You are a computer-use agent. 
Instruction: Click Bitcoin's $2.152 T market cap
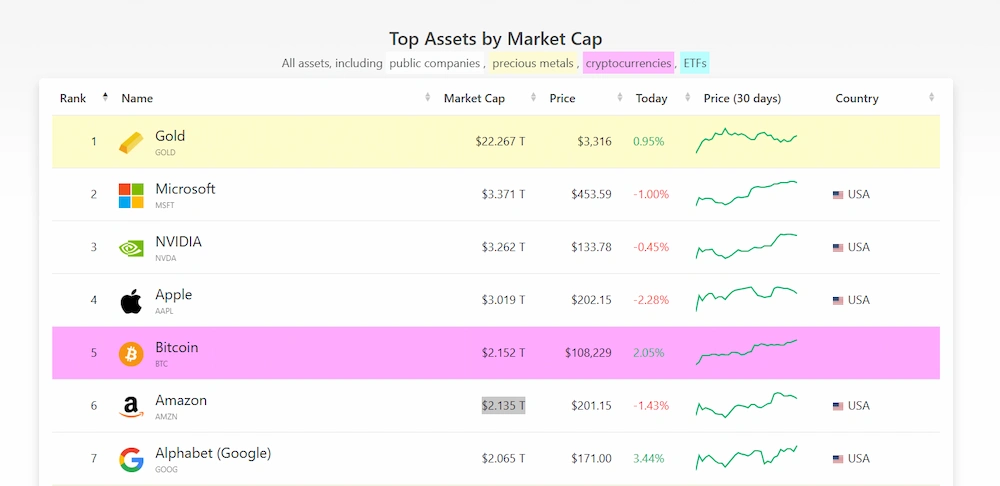click(503, 353)
